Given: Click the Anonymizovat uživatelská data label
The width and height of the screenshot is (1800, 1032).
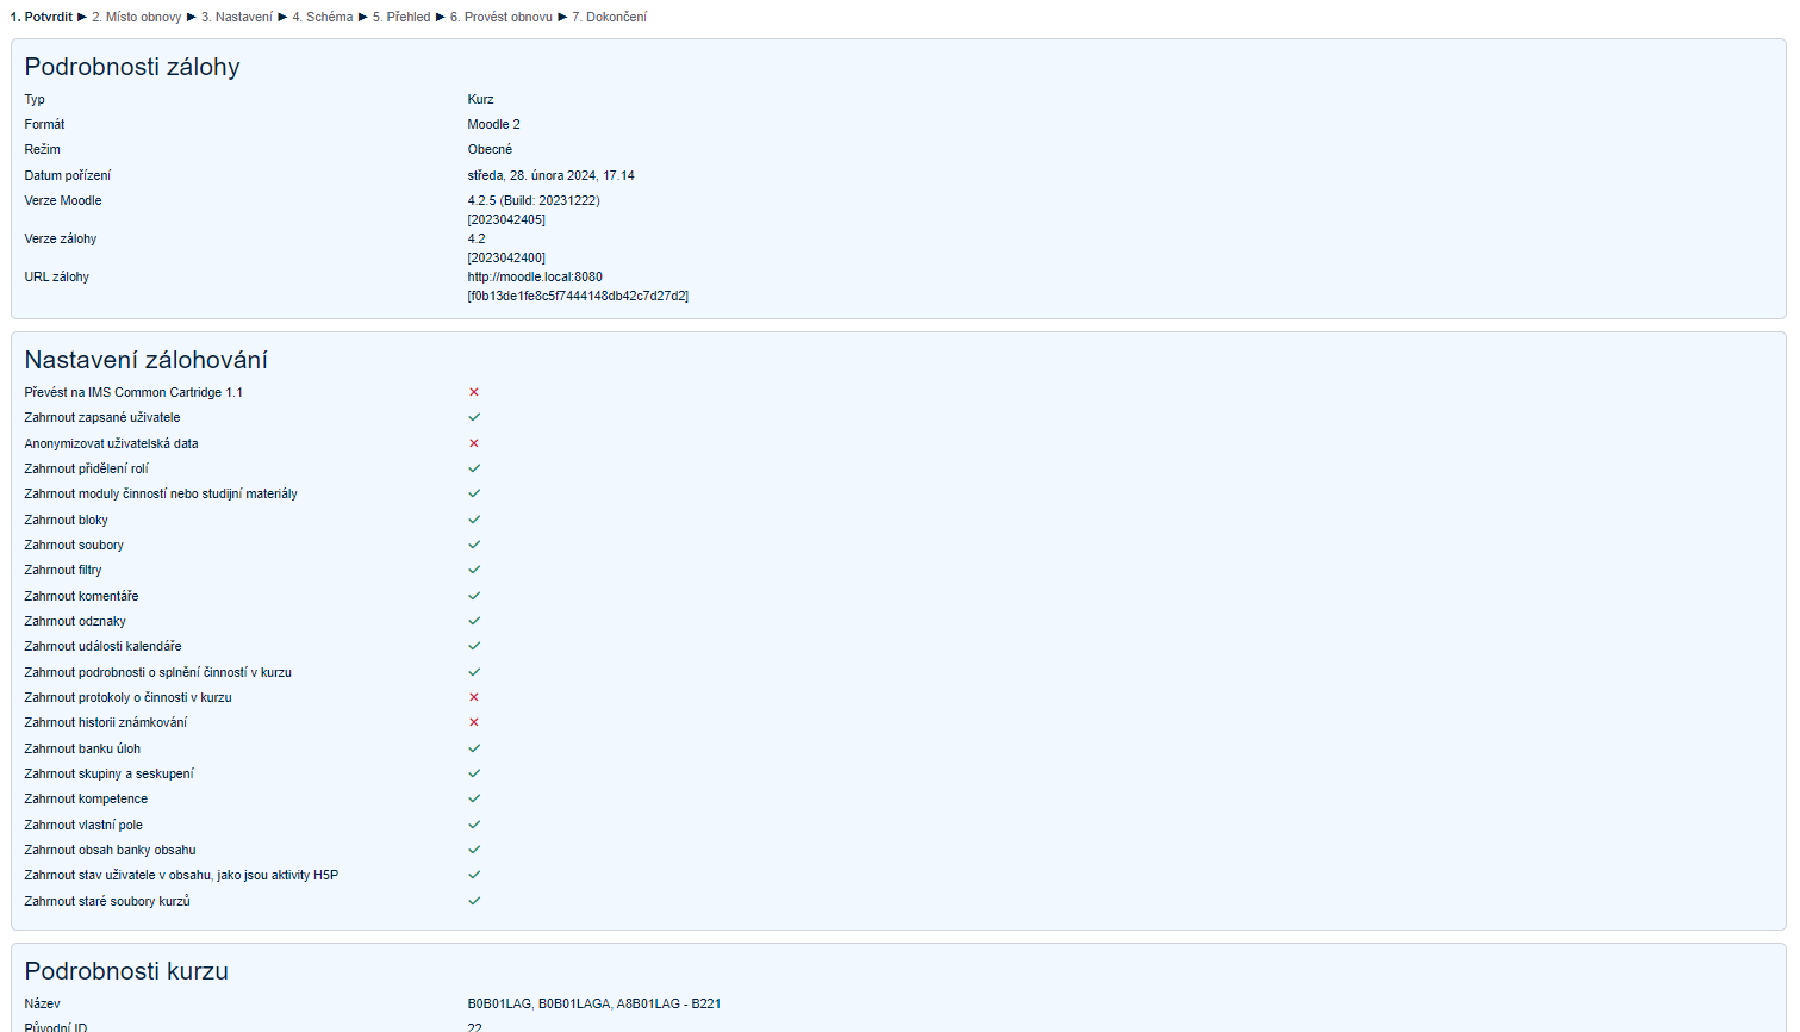Looking at the screenshot, I should (111, 443).
